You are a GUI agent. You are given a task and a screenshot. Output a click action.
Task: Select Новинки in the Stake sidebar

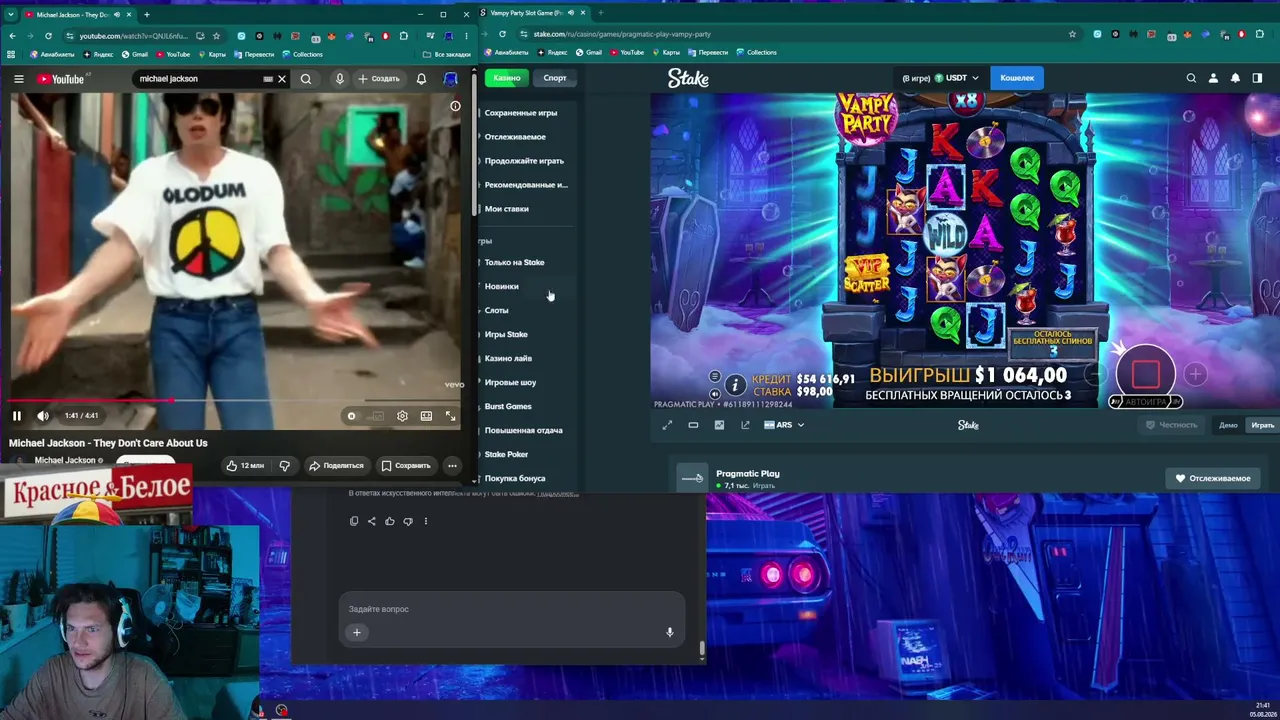pyautogui.click(x=502, y=287)
